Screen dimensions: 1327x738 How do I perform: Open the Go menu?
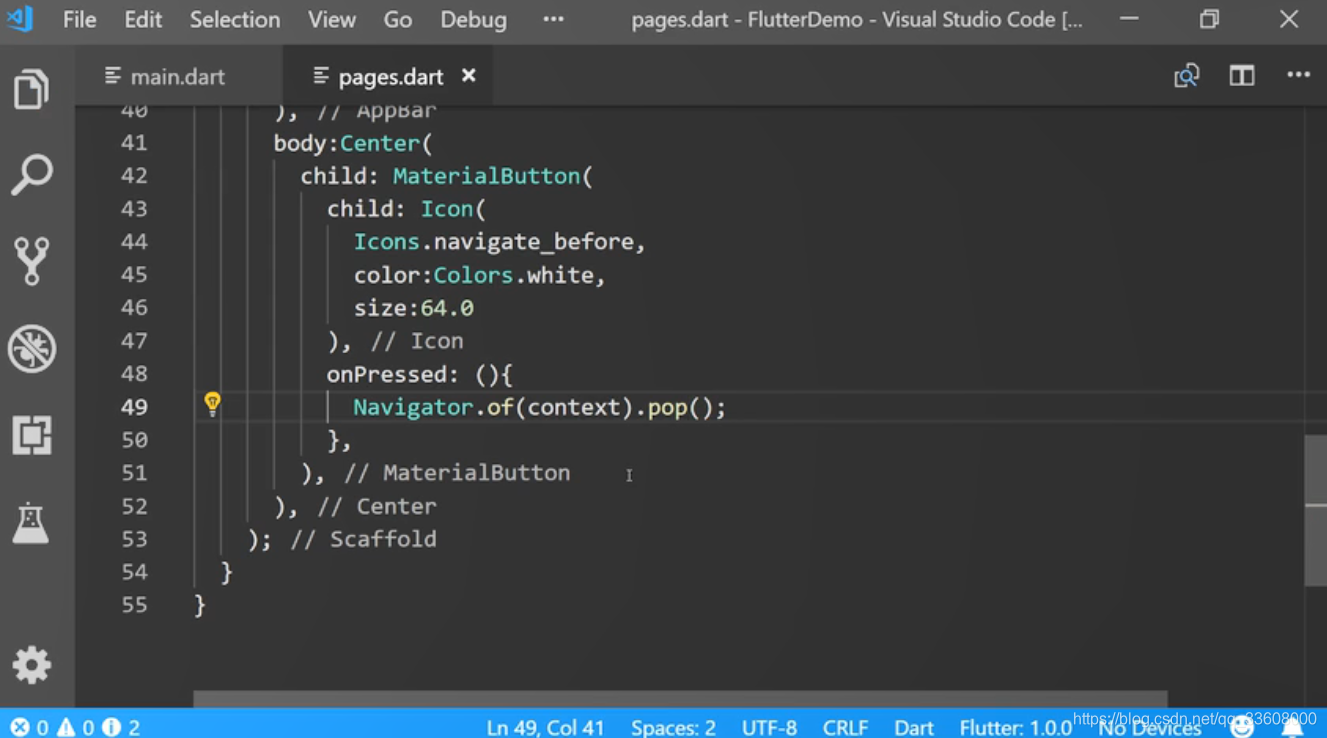(398, 20)
